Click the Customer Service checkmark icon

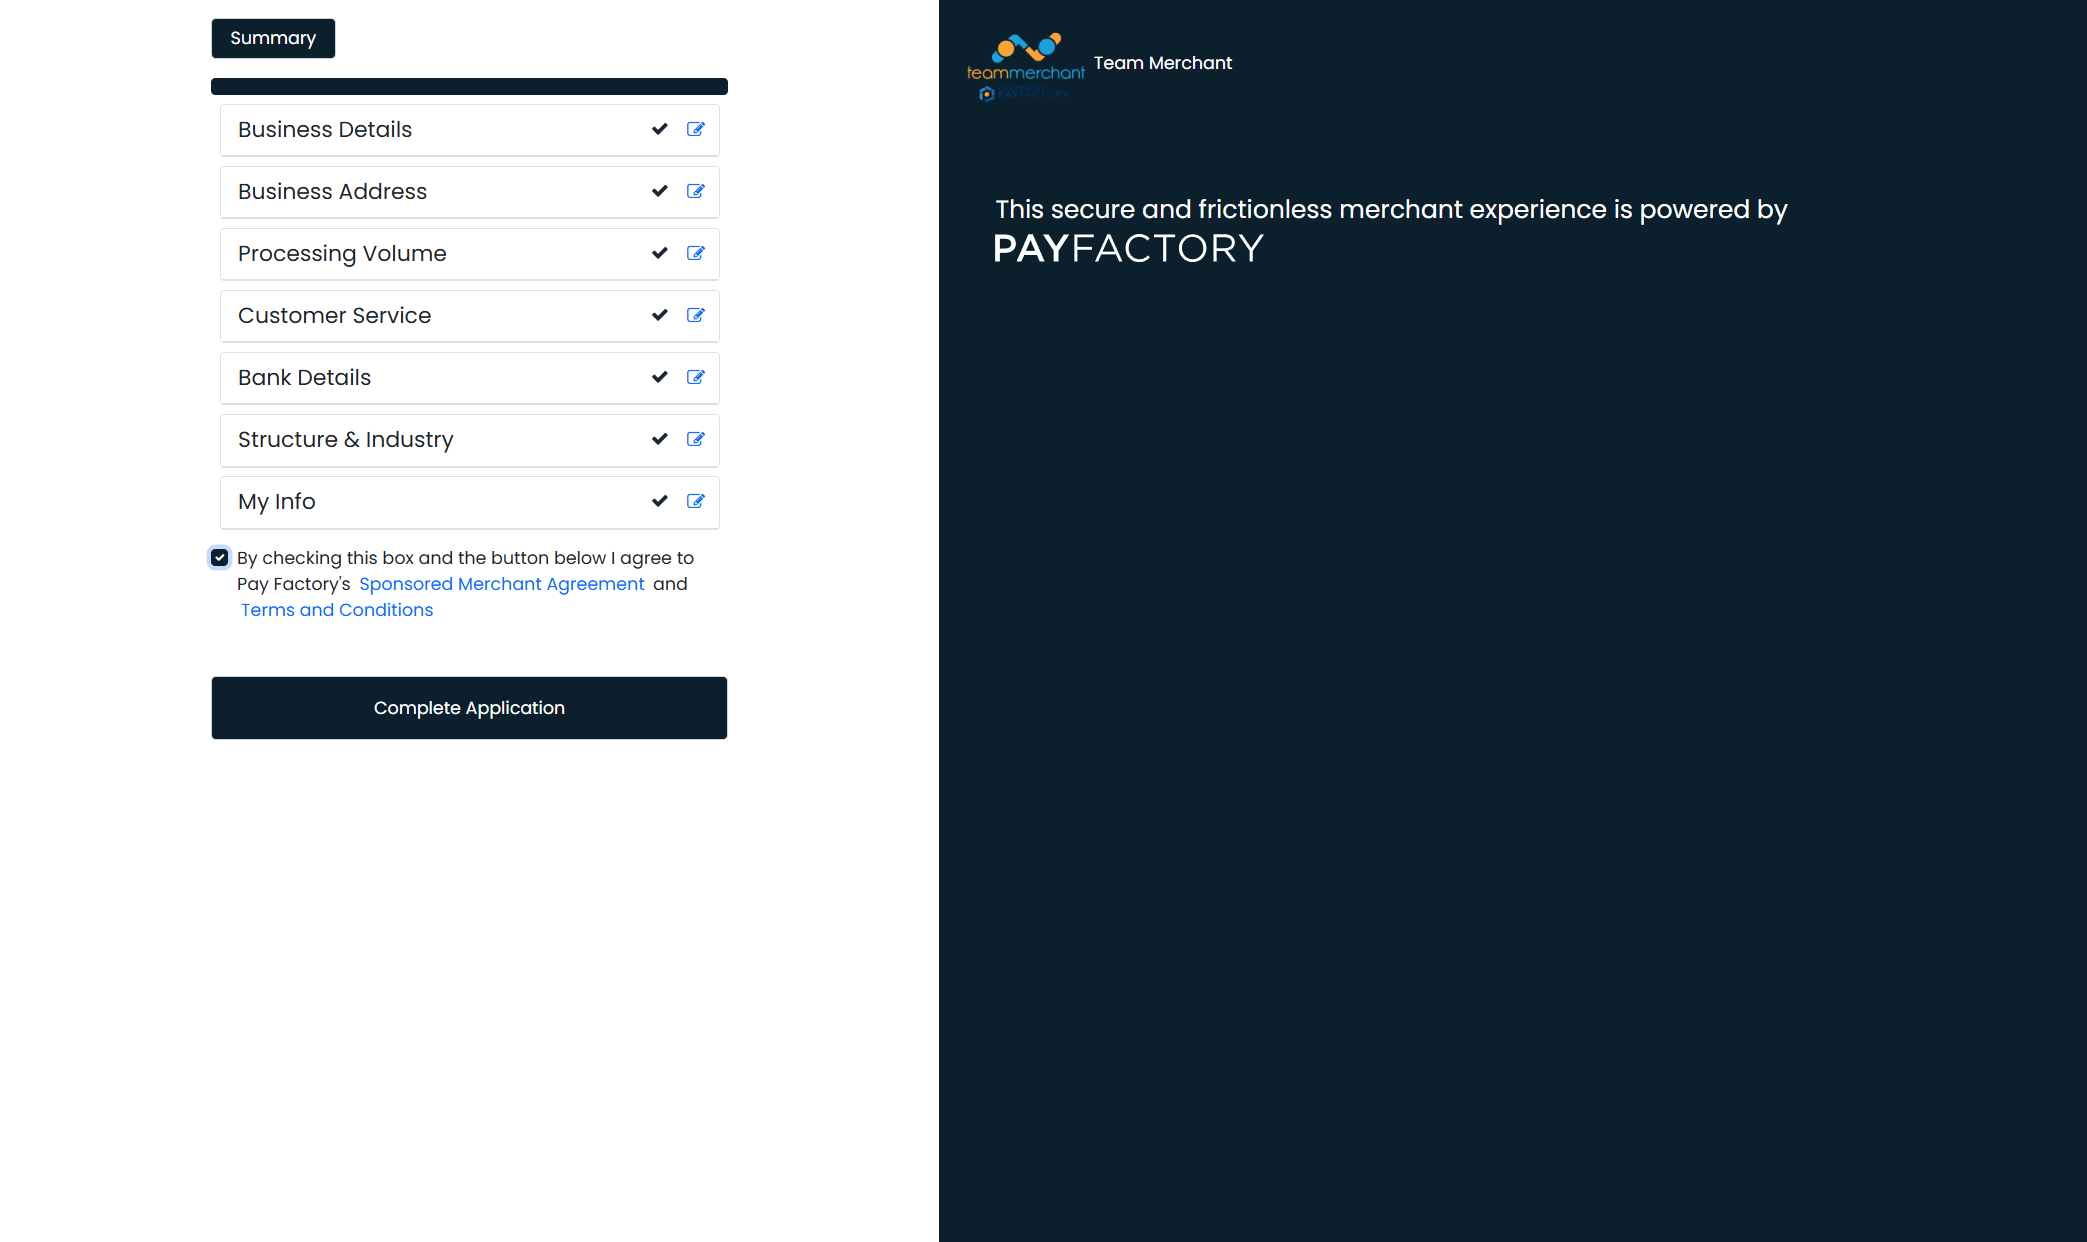(660, 315)
